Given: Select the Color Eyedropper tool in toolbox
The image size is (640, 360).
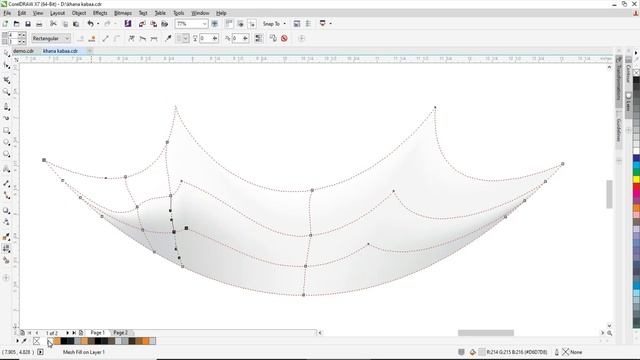Looking at the screenshot, I should click(x=7, y=237).
